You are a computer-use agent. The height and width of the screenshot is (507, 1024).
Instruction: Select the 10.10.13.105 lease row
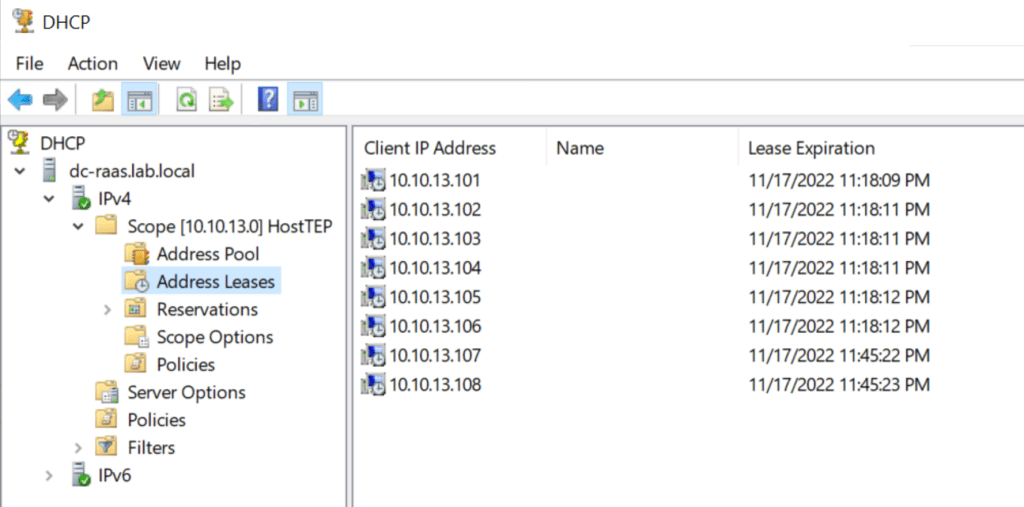click(435, 297)
